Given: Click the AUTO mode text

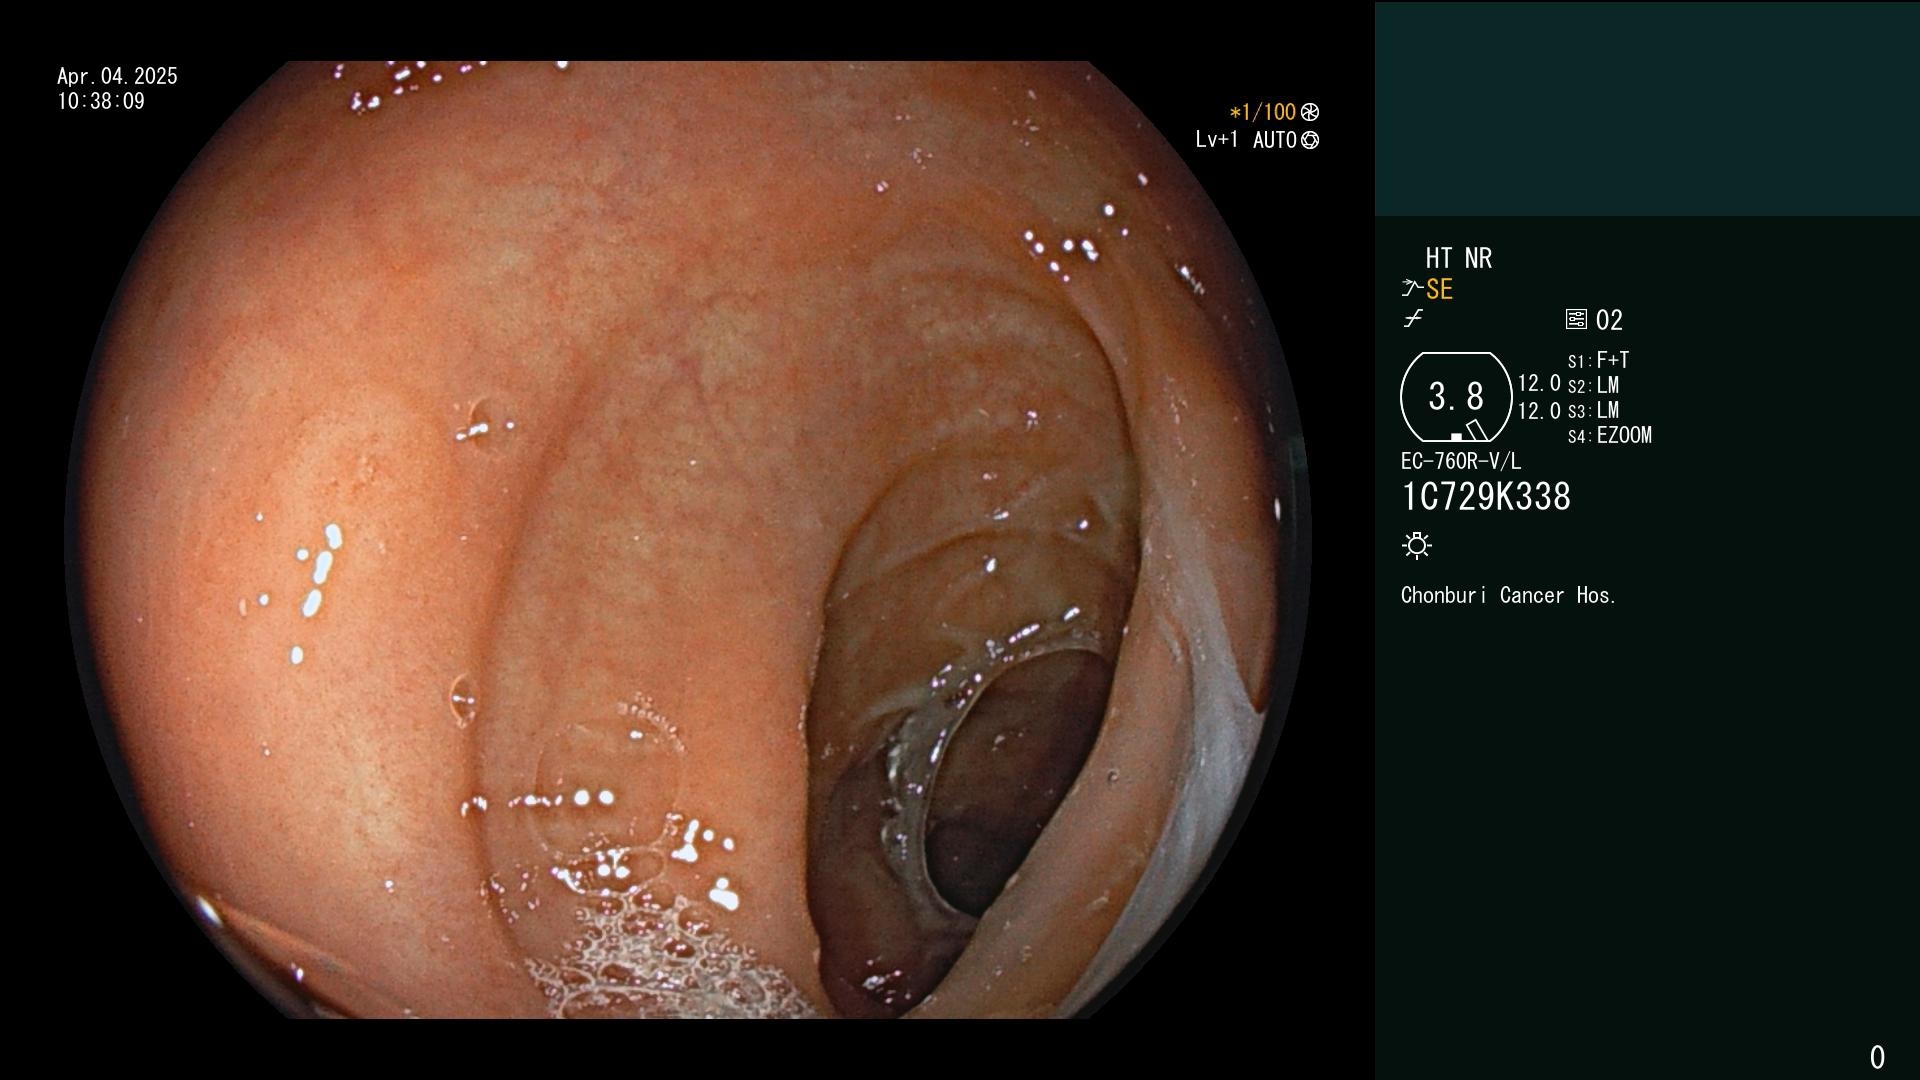Looking at the screenshot, I should click(1275, 140).
